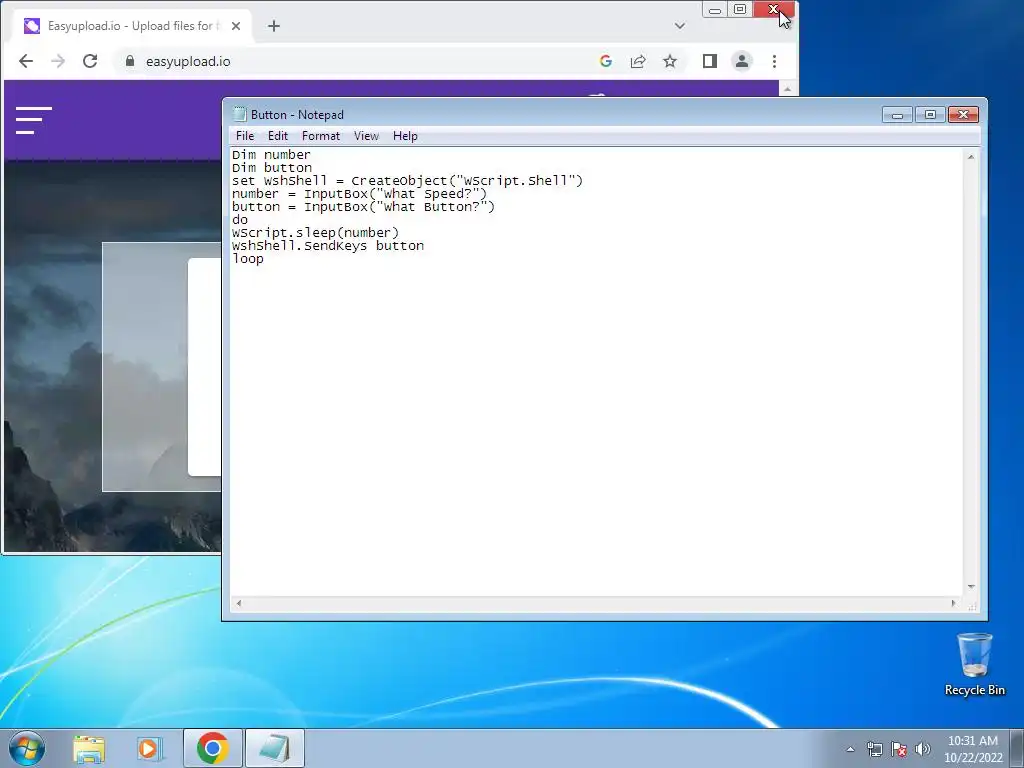Open the File menu in Notepad
The width and height of the screenshot is (1024, 768).
point(245,136)
